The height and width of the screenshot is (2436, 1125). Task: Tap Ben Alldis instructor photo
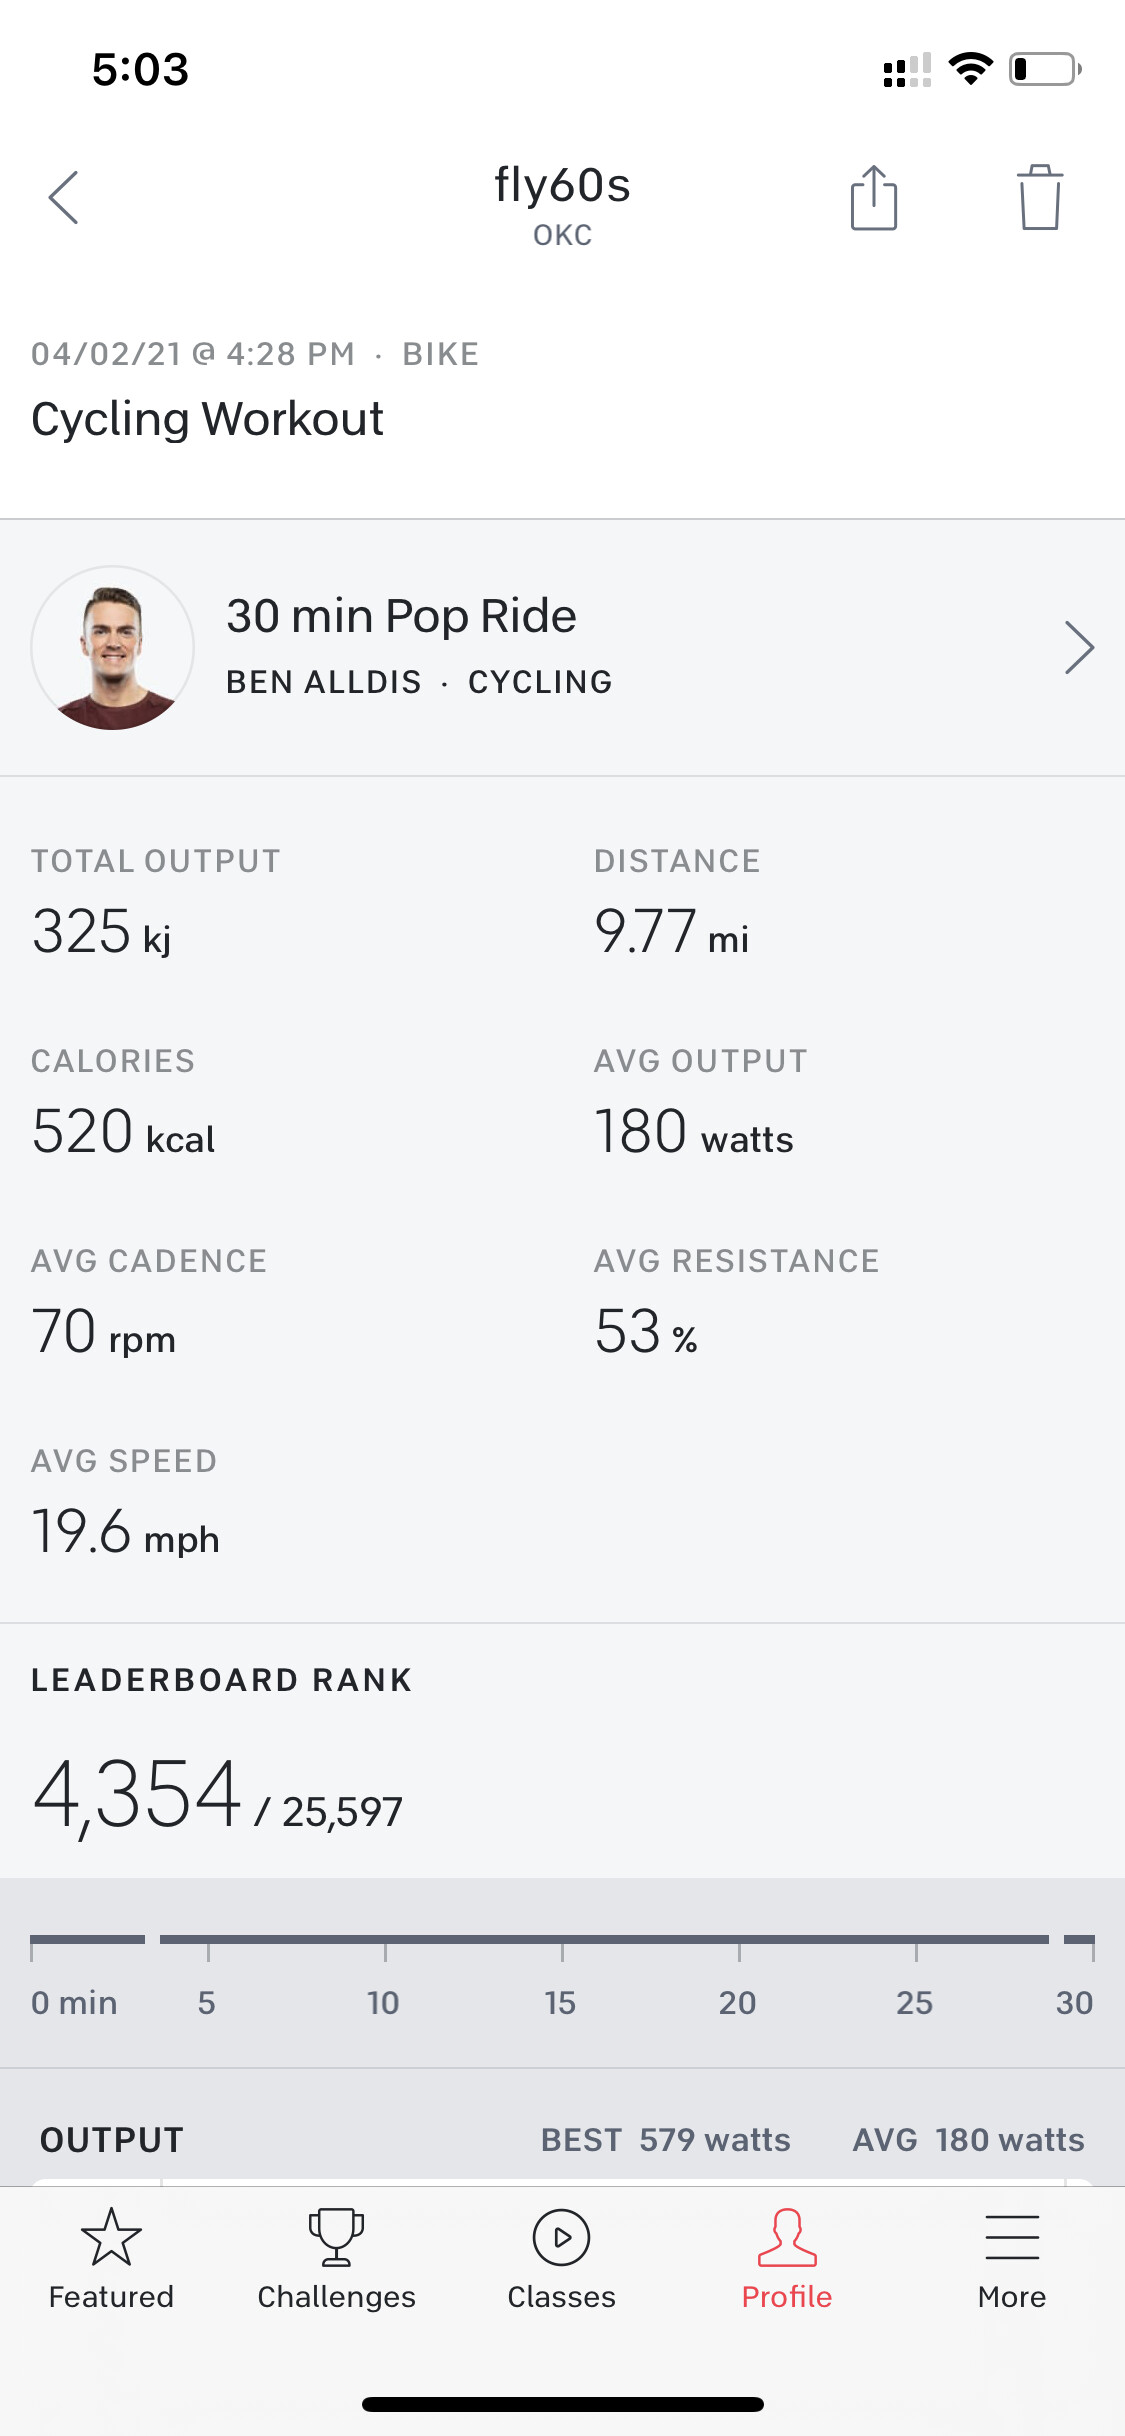(x=113, y=648)
